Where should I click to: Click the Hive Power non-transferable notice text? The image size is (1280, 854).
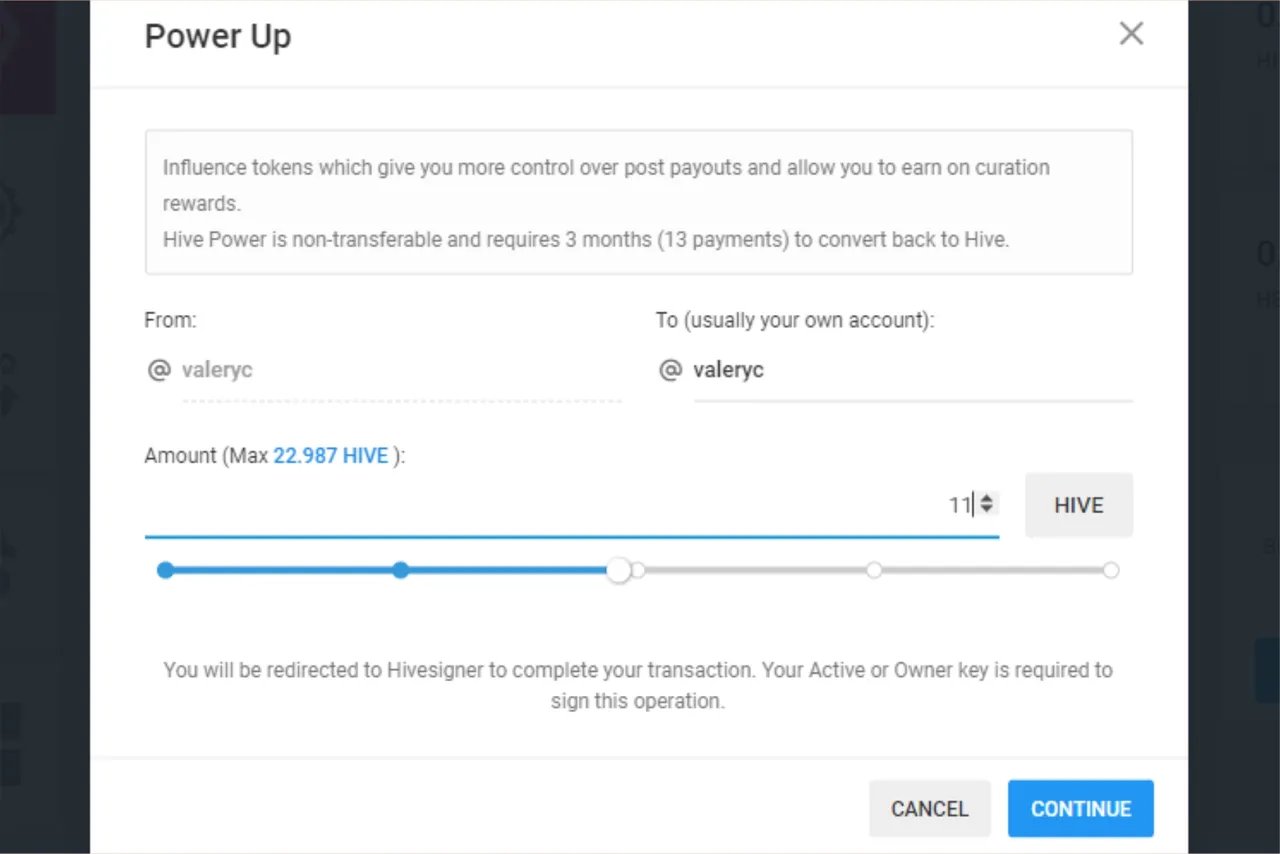[x=586, y=240]
